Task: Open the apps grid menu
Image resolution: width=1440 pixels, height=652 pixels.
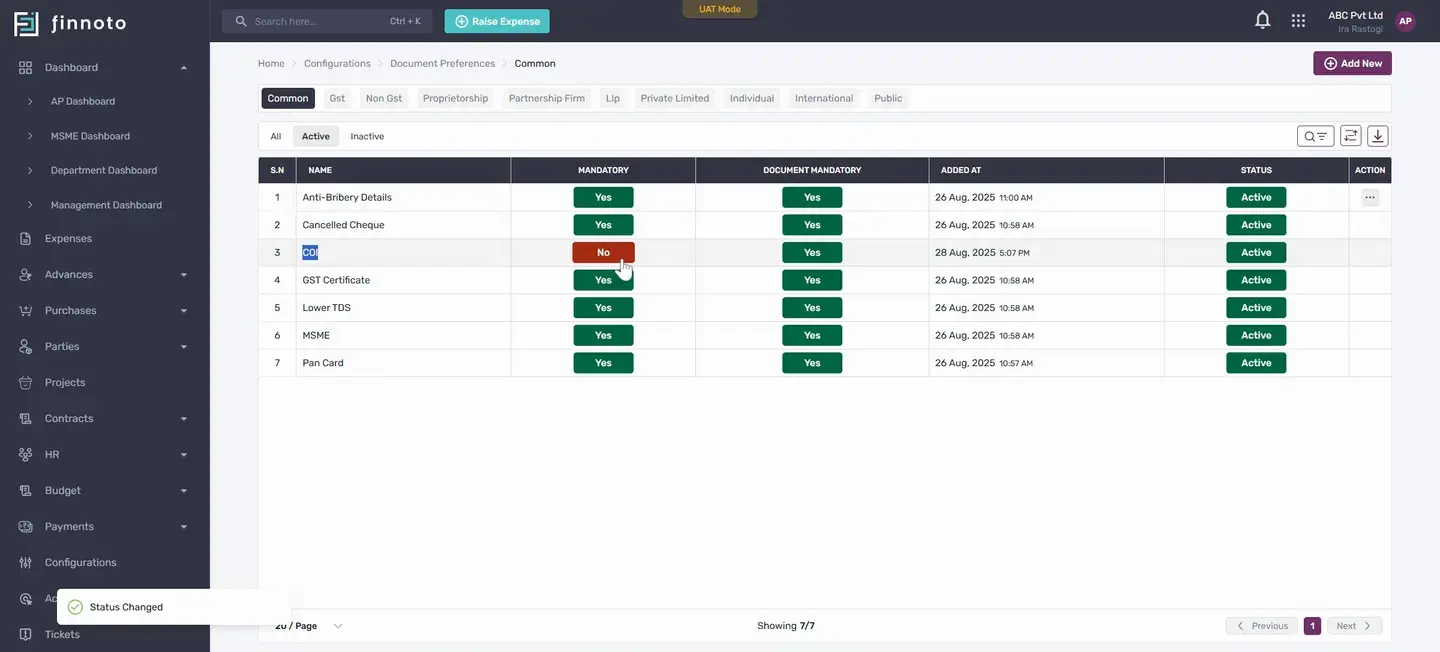Action: coord(1298,20)
